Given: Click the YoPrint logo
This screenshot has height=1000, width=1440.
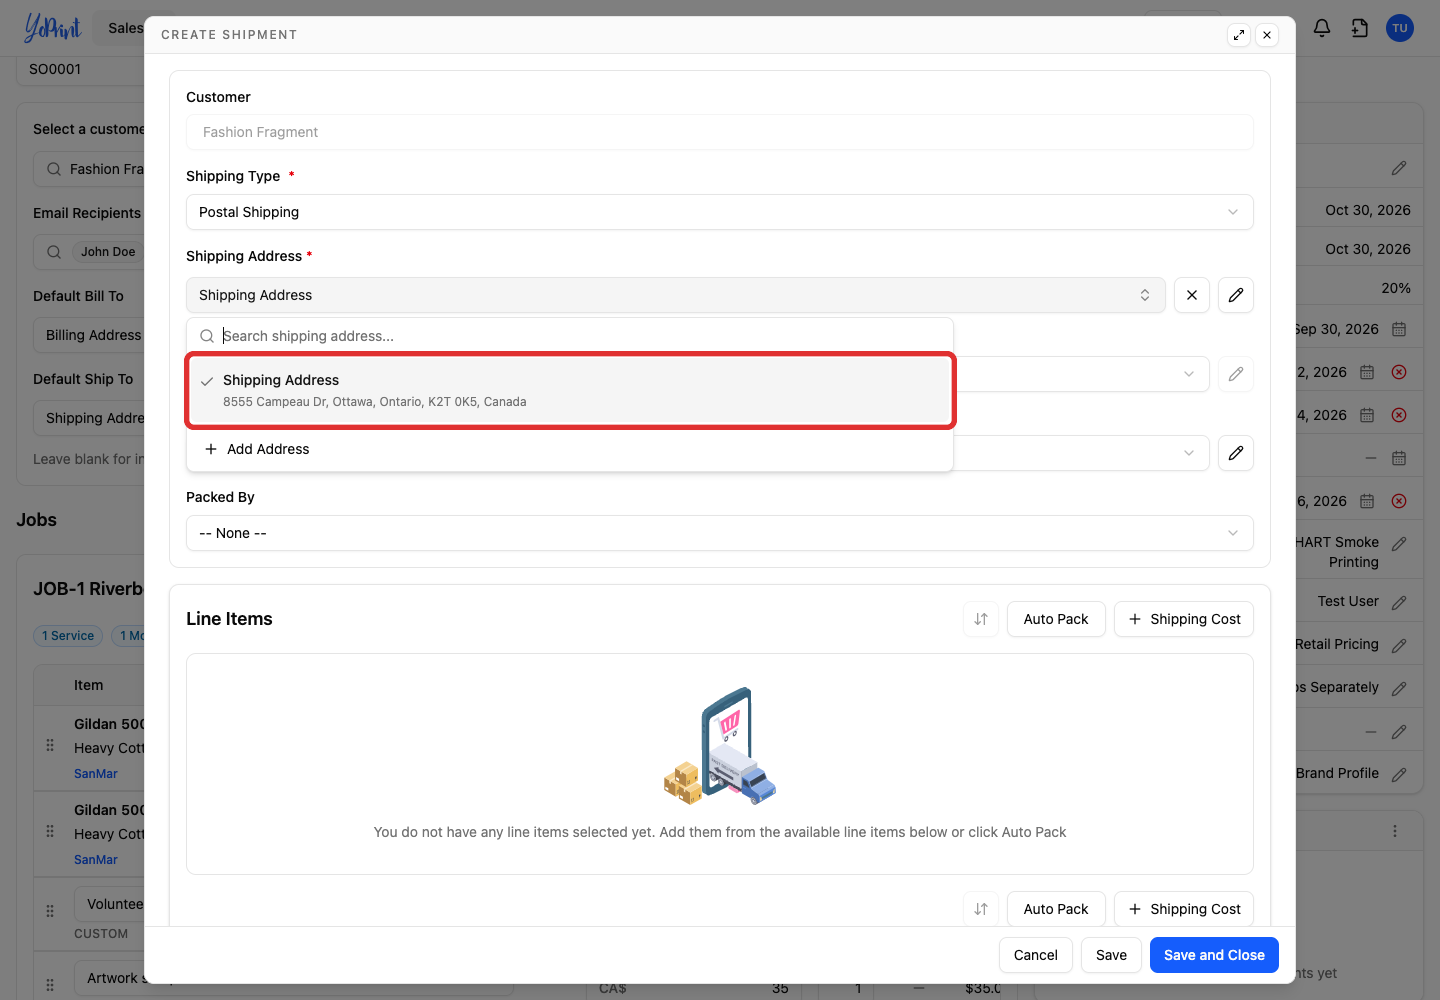Looking at the screenshot, I should pyautogui.click(x=52, y=28).
